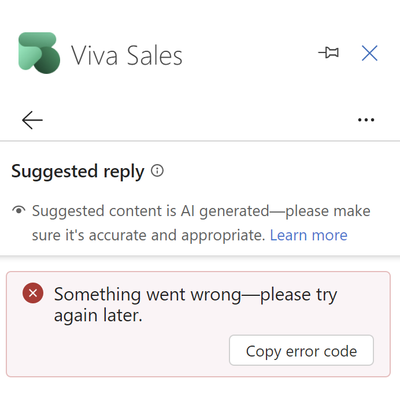Image resolution: width=400 pixels, height=394 pixels.
Task: Click the word "Something" in the error
Action: [x=97, y=295]
